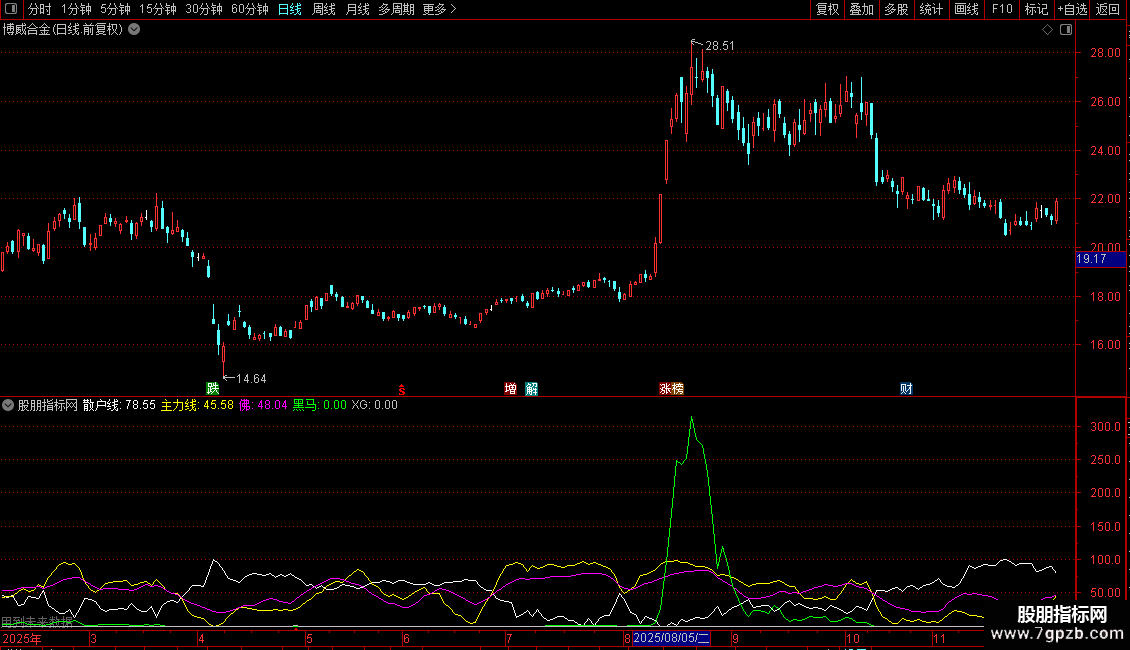This screenshot has width=1130, height=650.
Task: Toggle the side panel icon beside the diamond
Action: tap(1066, 30)
